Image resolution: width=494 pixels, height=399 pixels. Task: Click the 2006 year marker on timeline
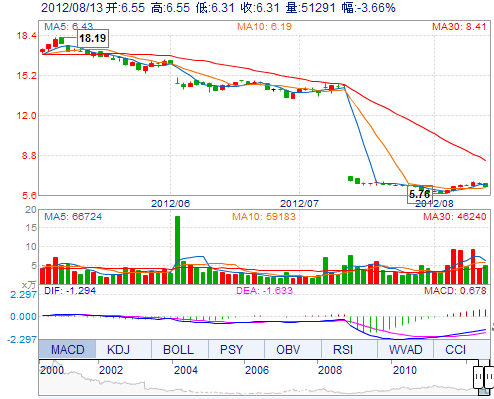click(x=257, y=370)
